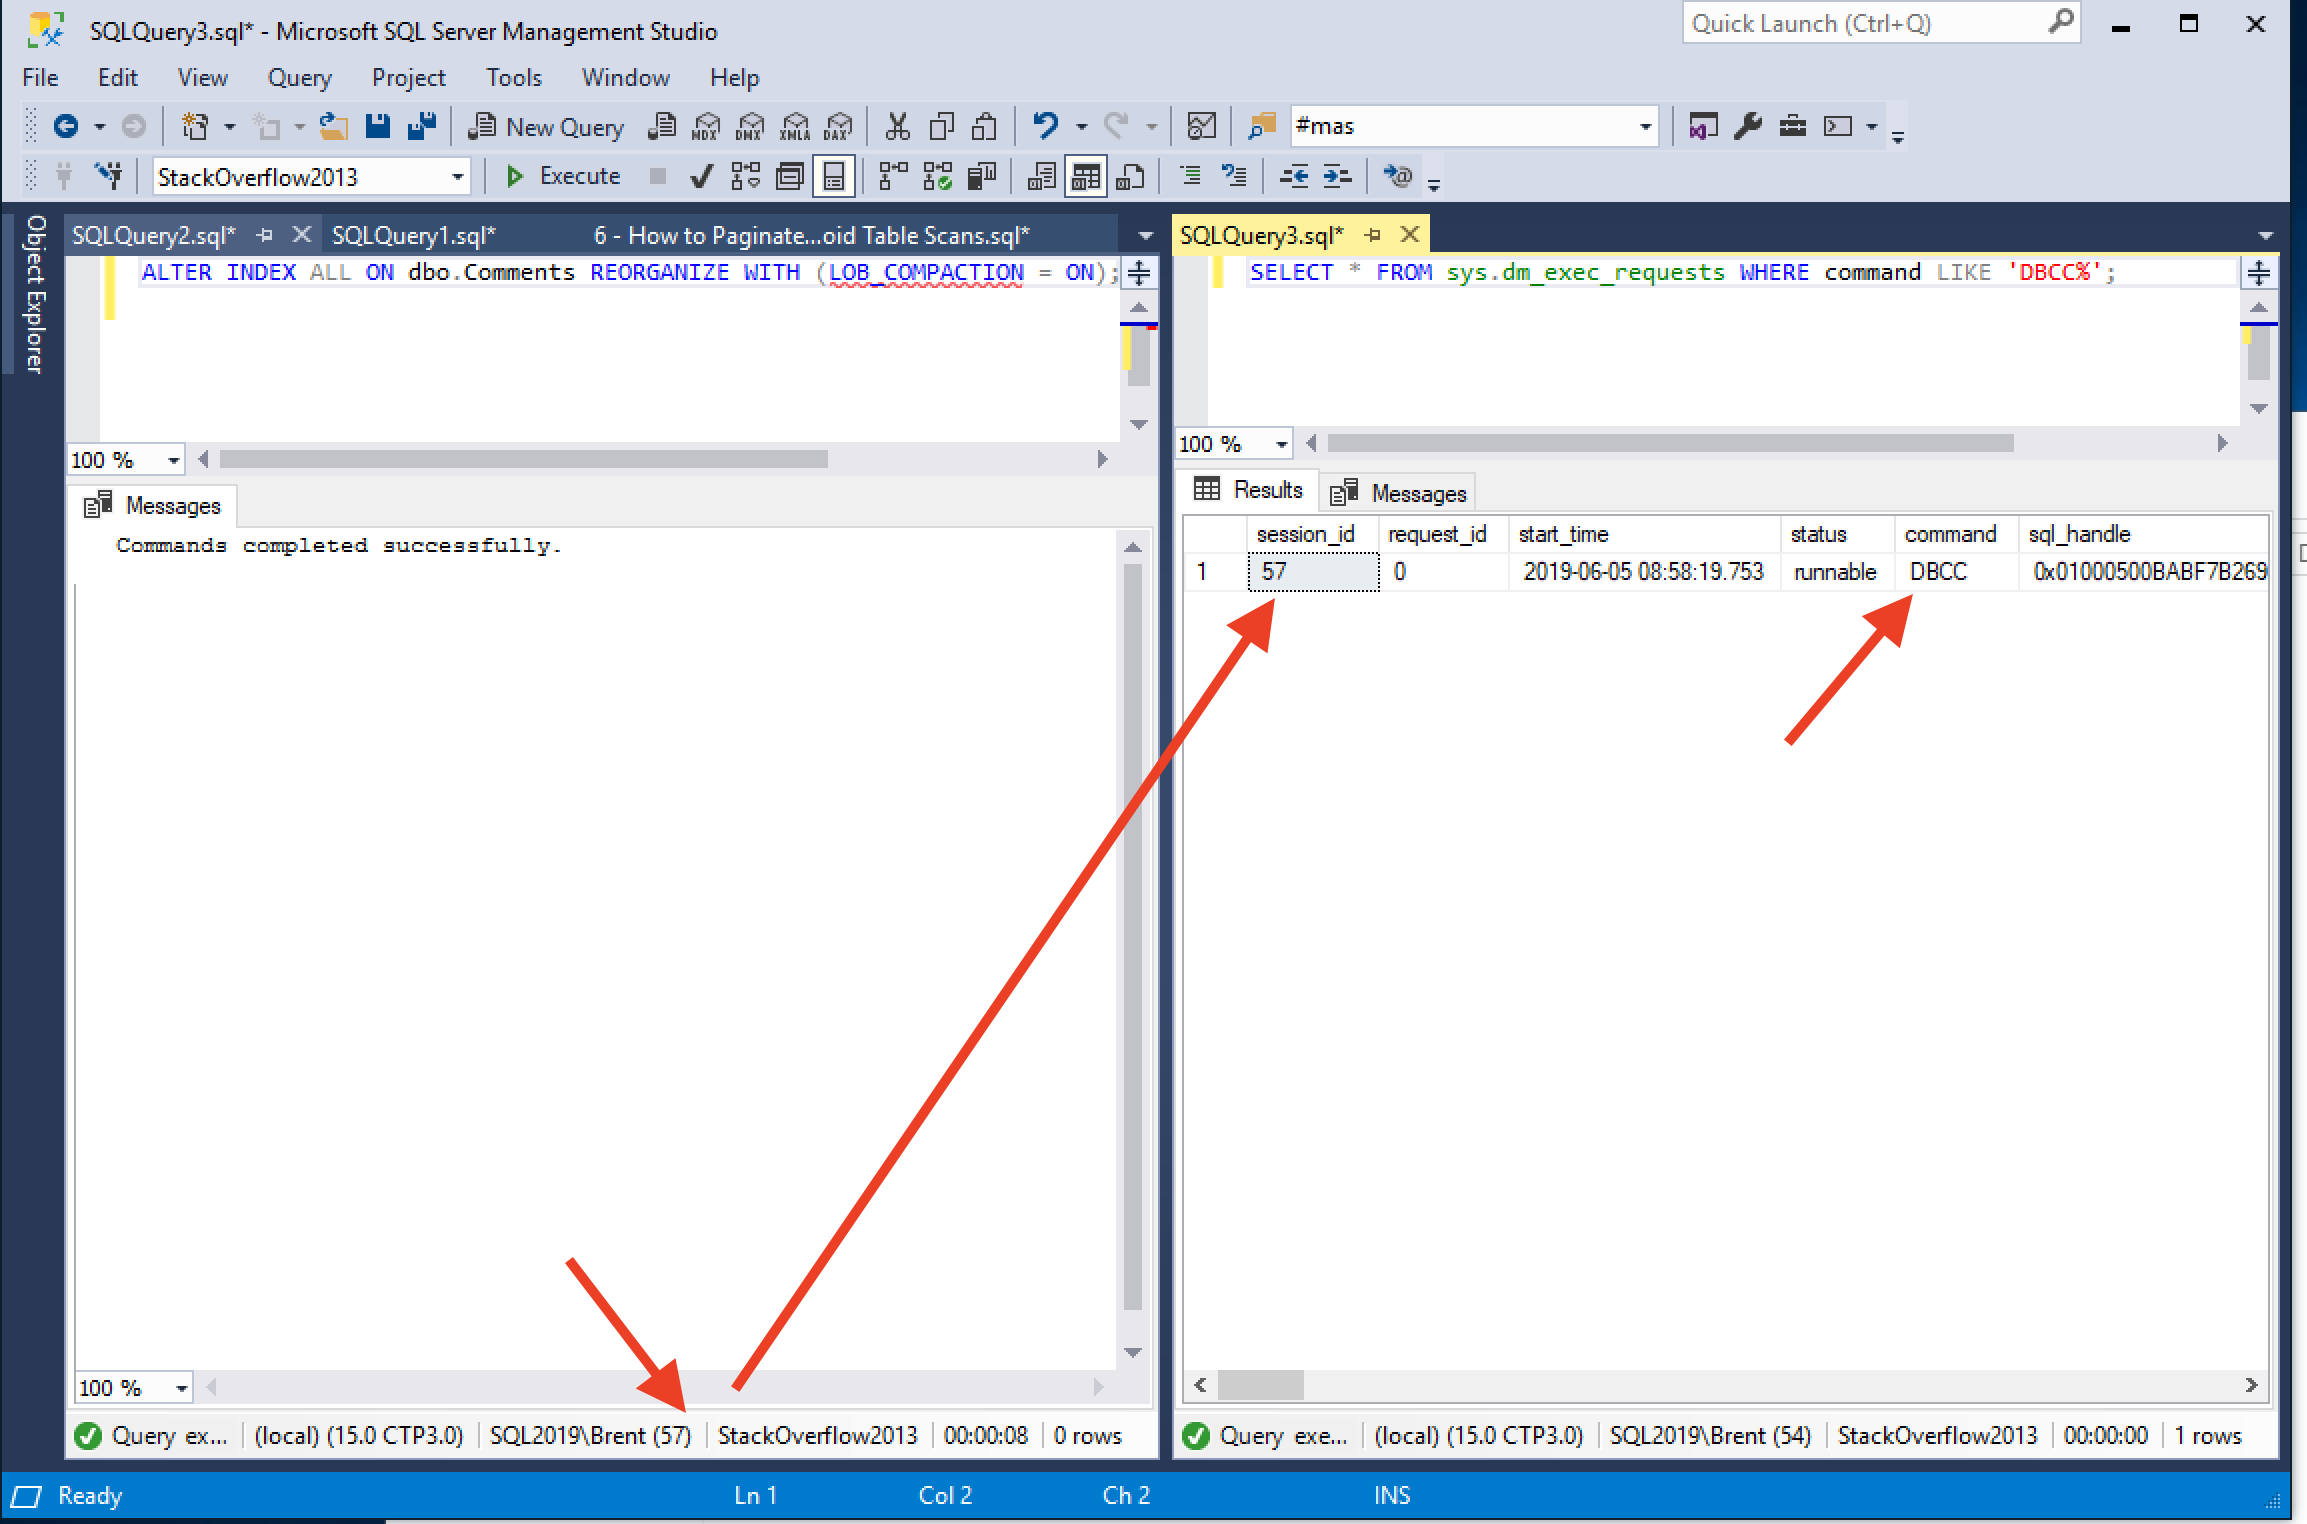This screenshot has height=1524, width=2307.
Task: Click the Undo arrow icon
Action: pos(1046,126)
